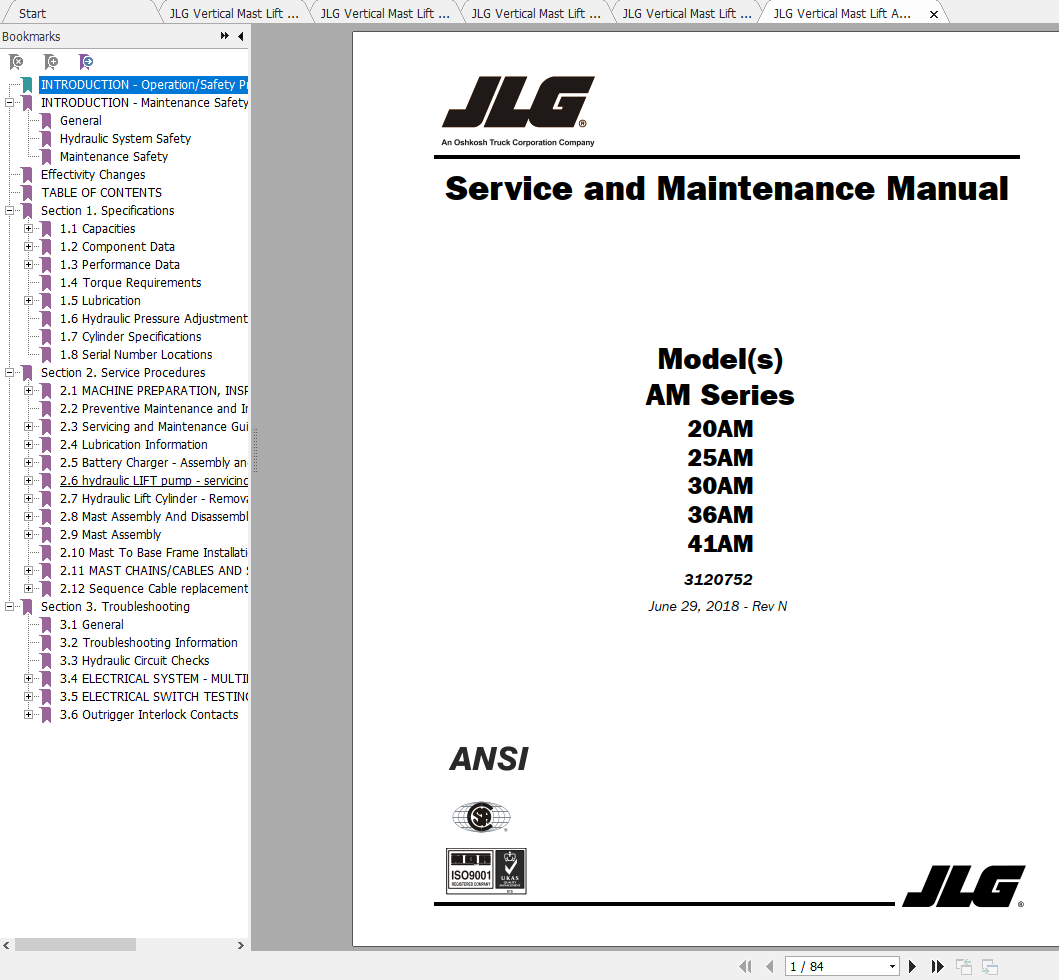1059x980 pixels.
Task: Collapse Section 3. Troubleshooting node
Action: tap(9, 607)
